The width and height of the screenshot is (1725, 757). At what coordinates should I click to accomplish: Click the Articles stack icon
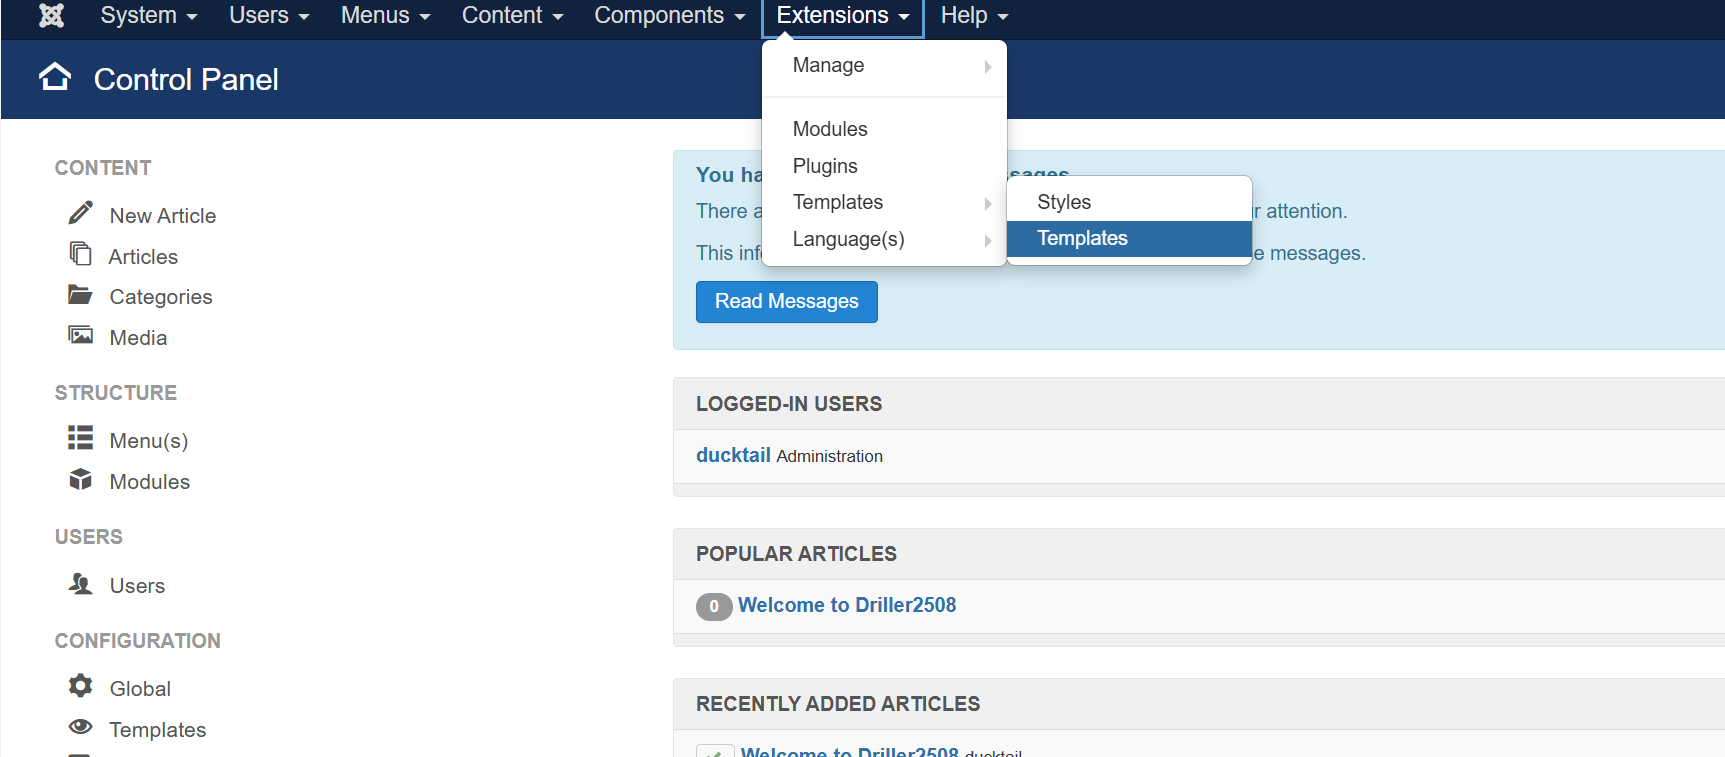[x=80, y=254]
